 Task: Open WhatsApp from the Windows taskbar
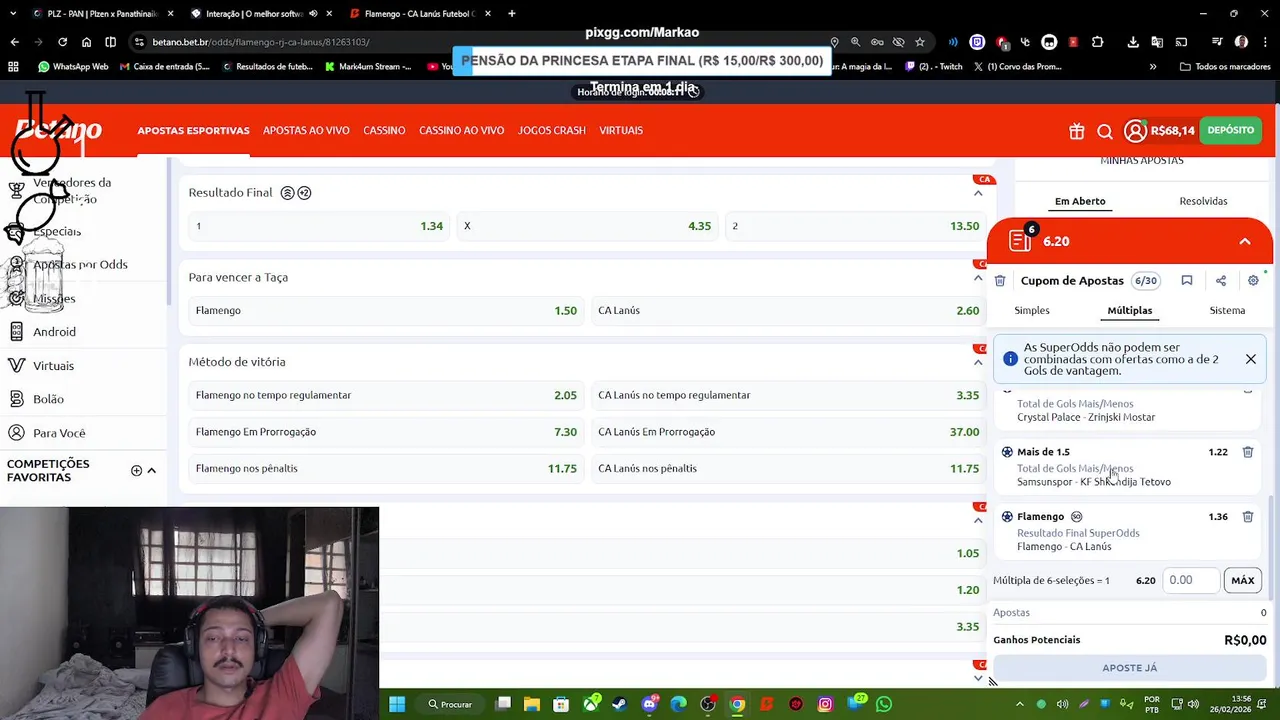(x=884, y=704)
